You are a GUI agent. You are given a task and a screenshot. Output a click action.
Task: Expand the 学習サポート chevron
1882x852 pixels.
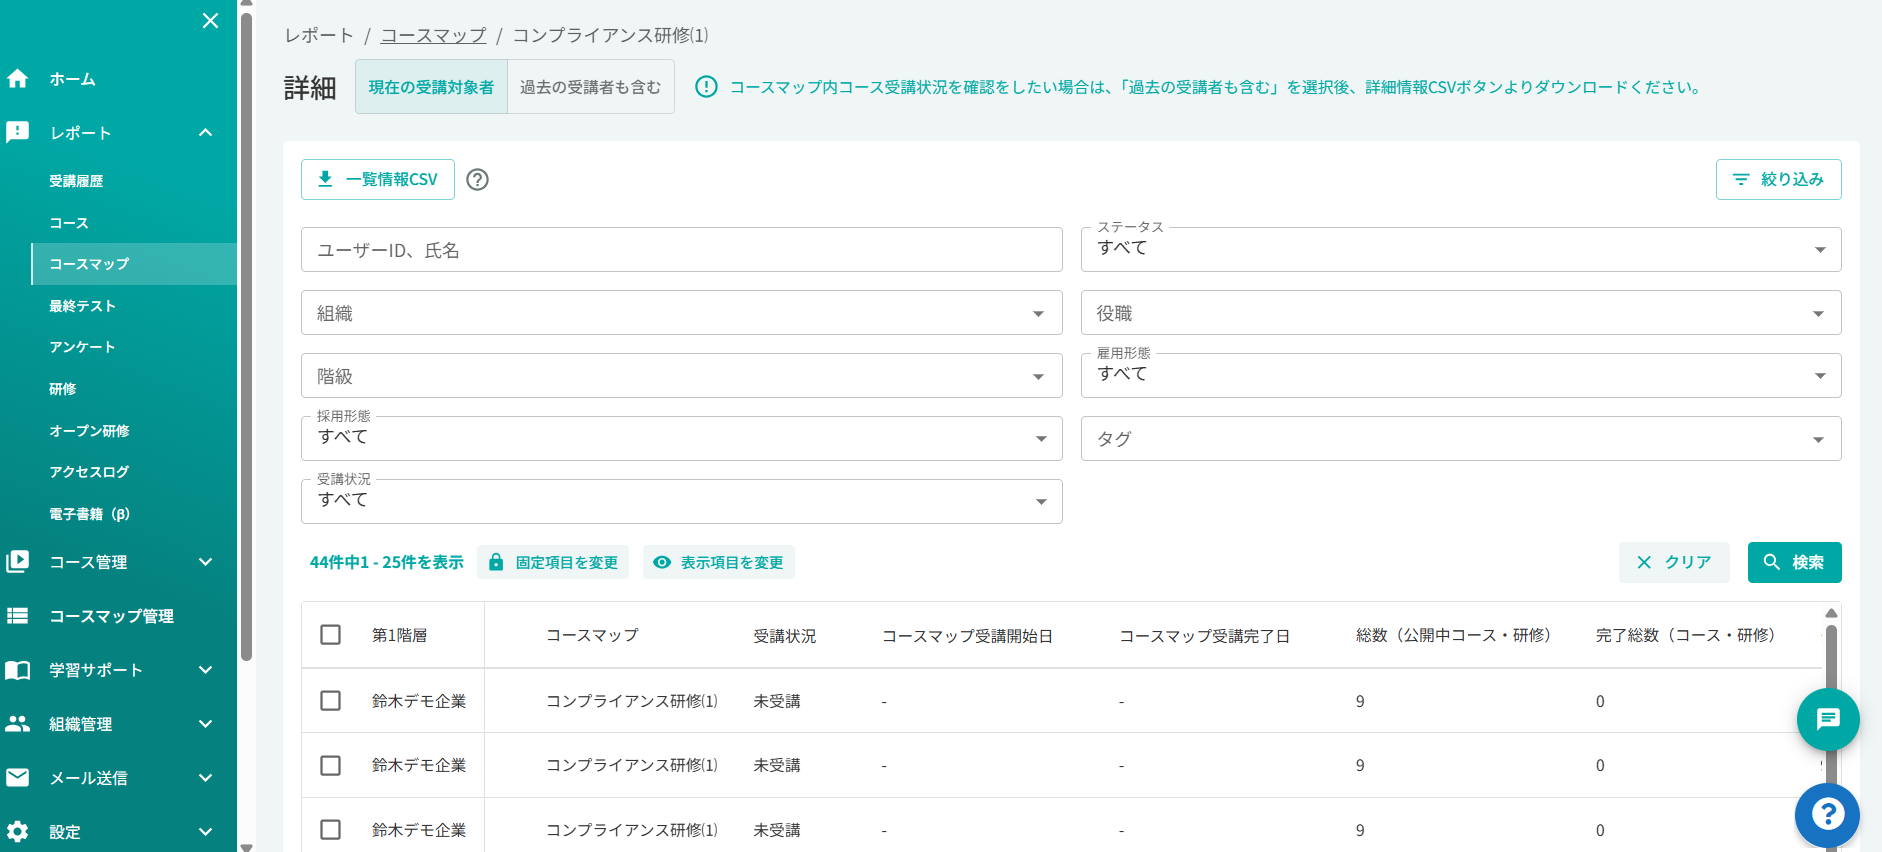(x=205, y=670)
